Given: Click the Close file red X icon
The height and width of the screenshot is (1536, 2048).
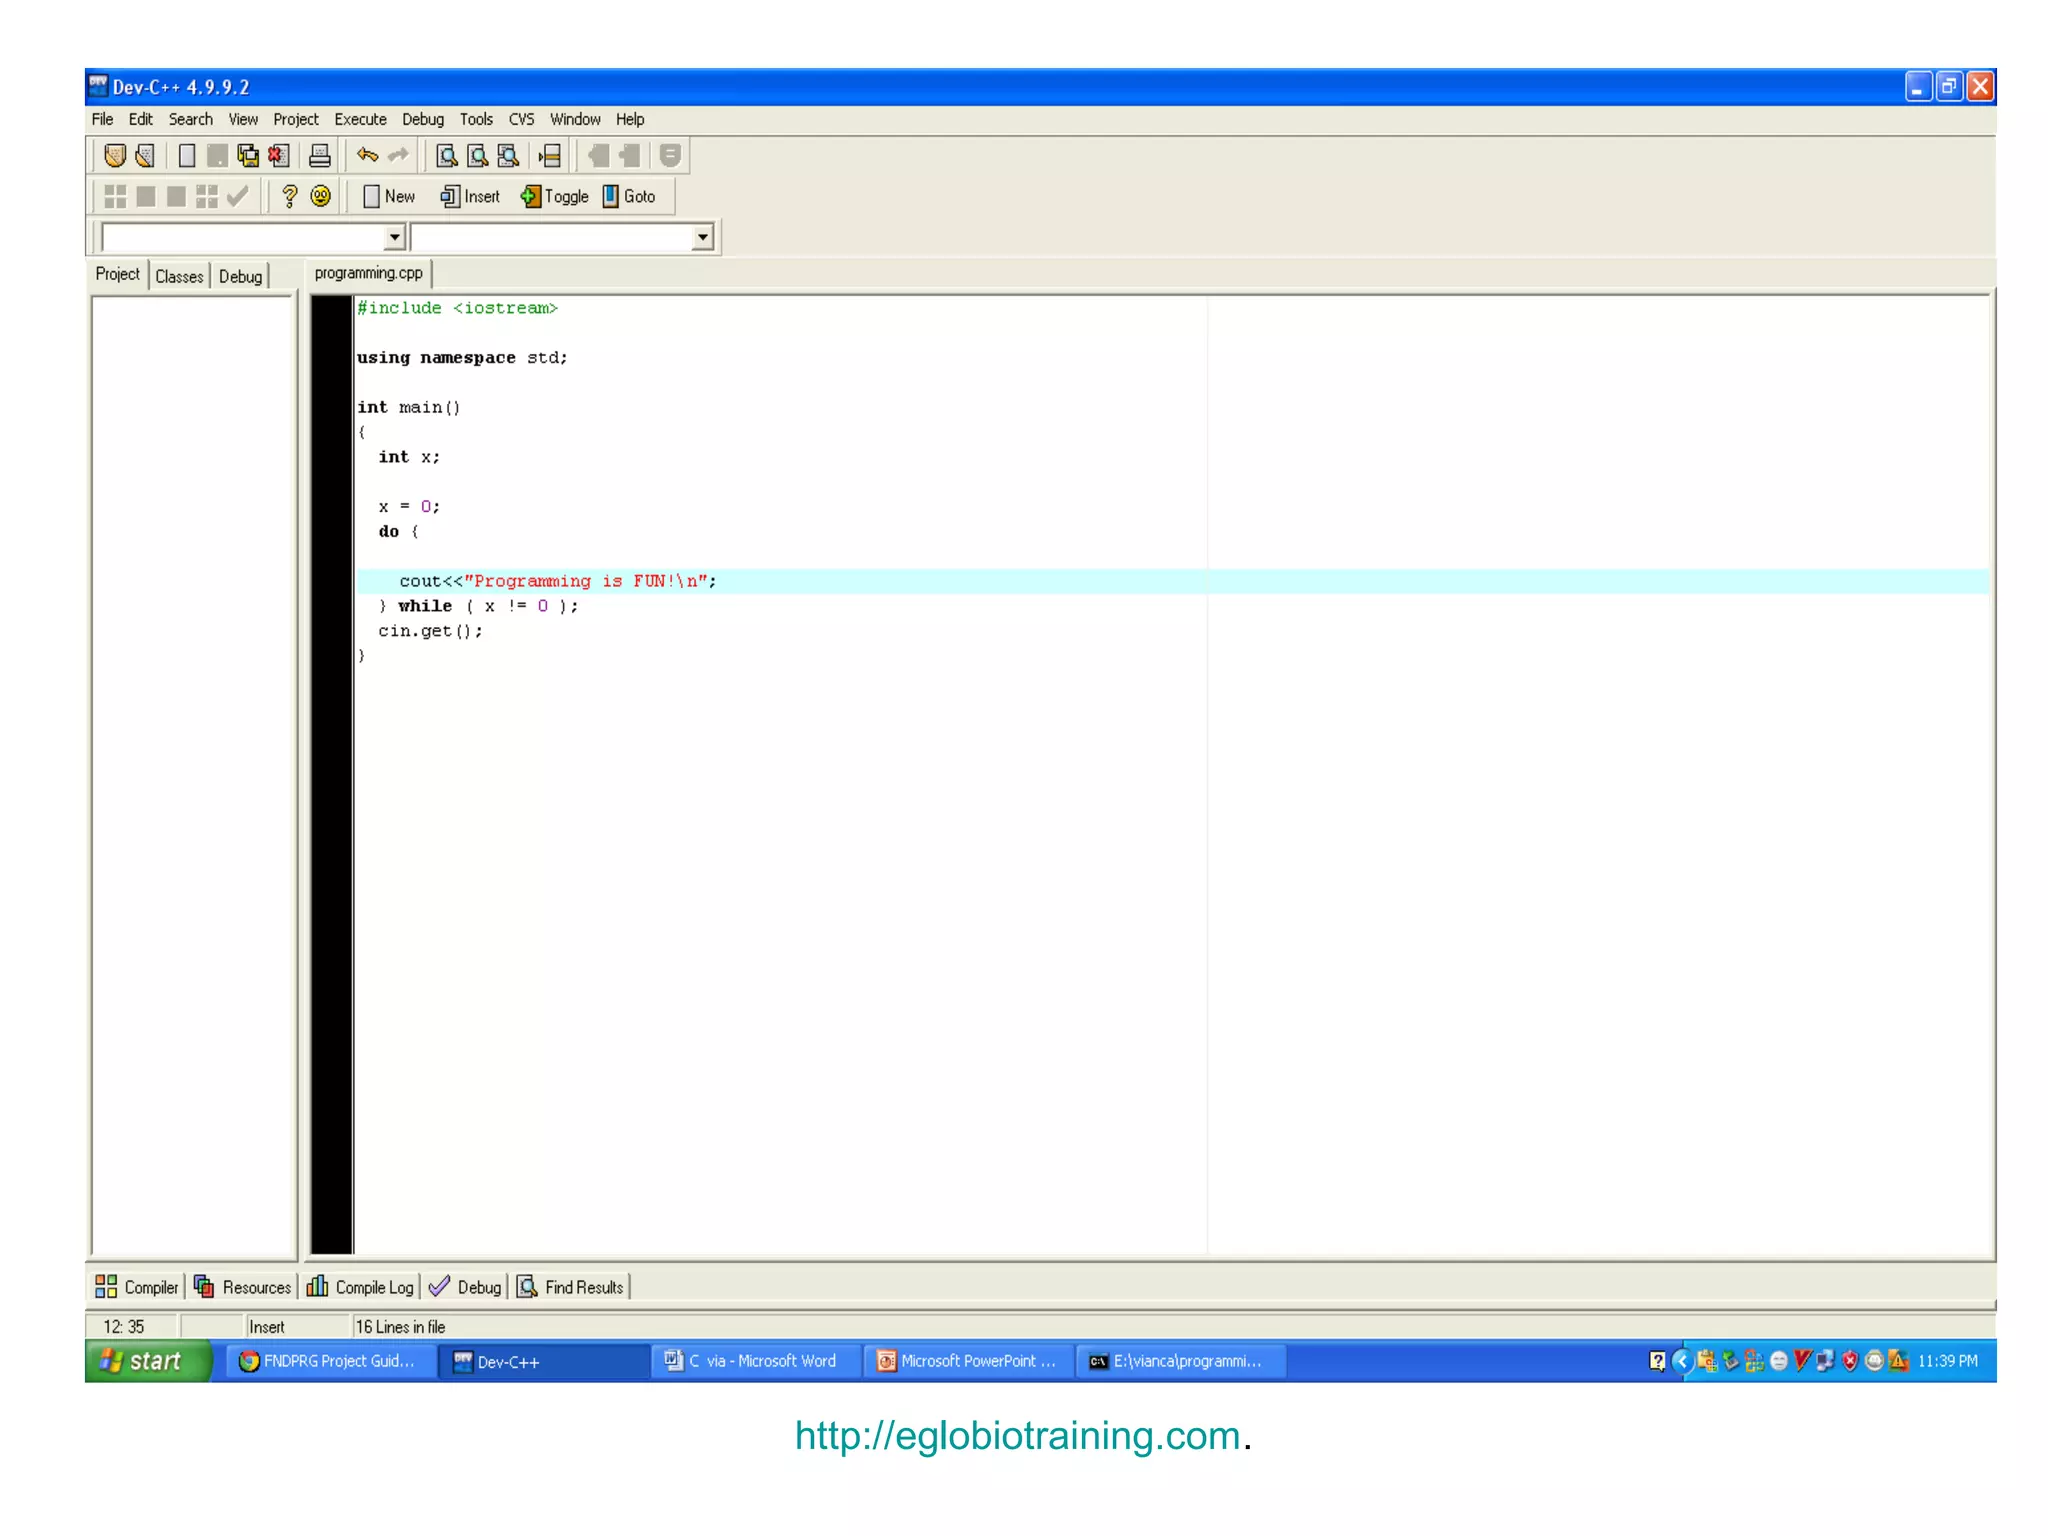Looking at the screenshot, I should point(278,156).
